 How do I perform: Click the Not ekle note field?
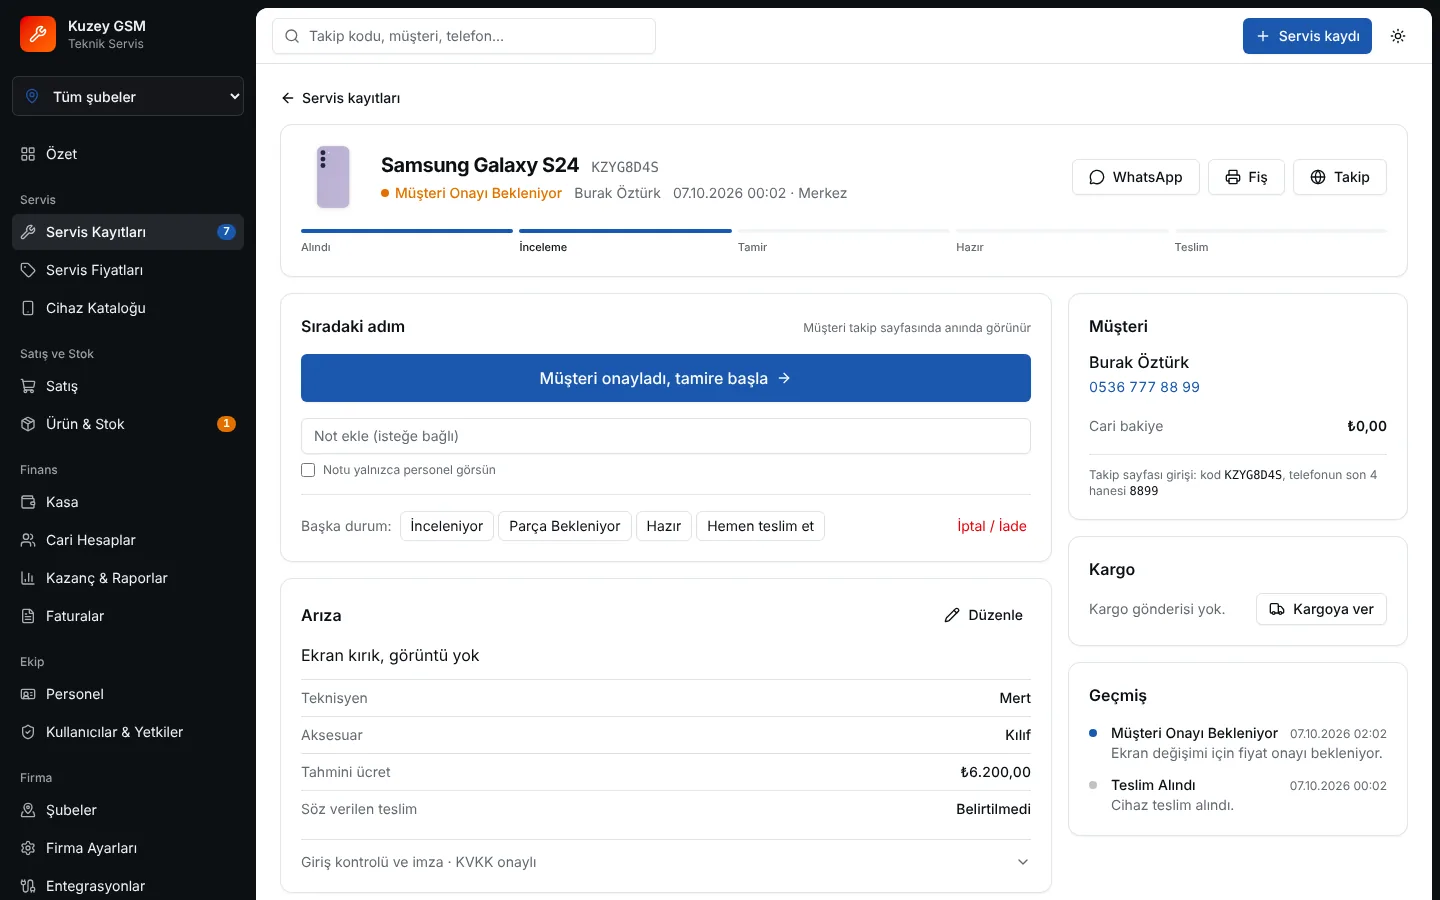pos(666,436)
